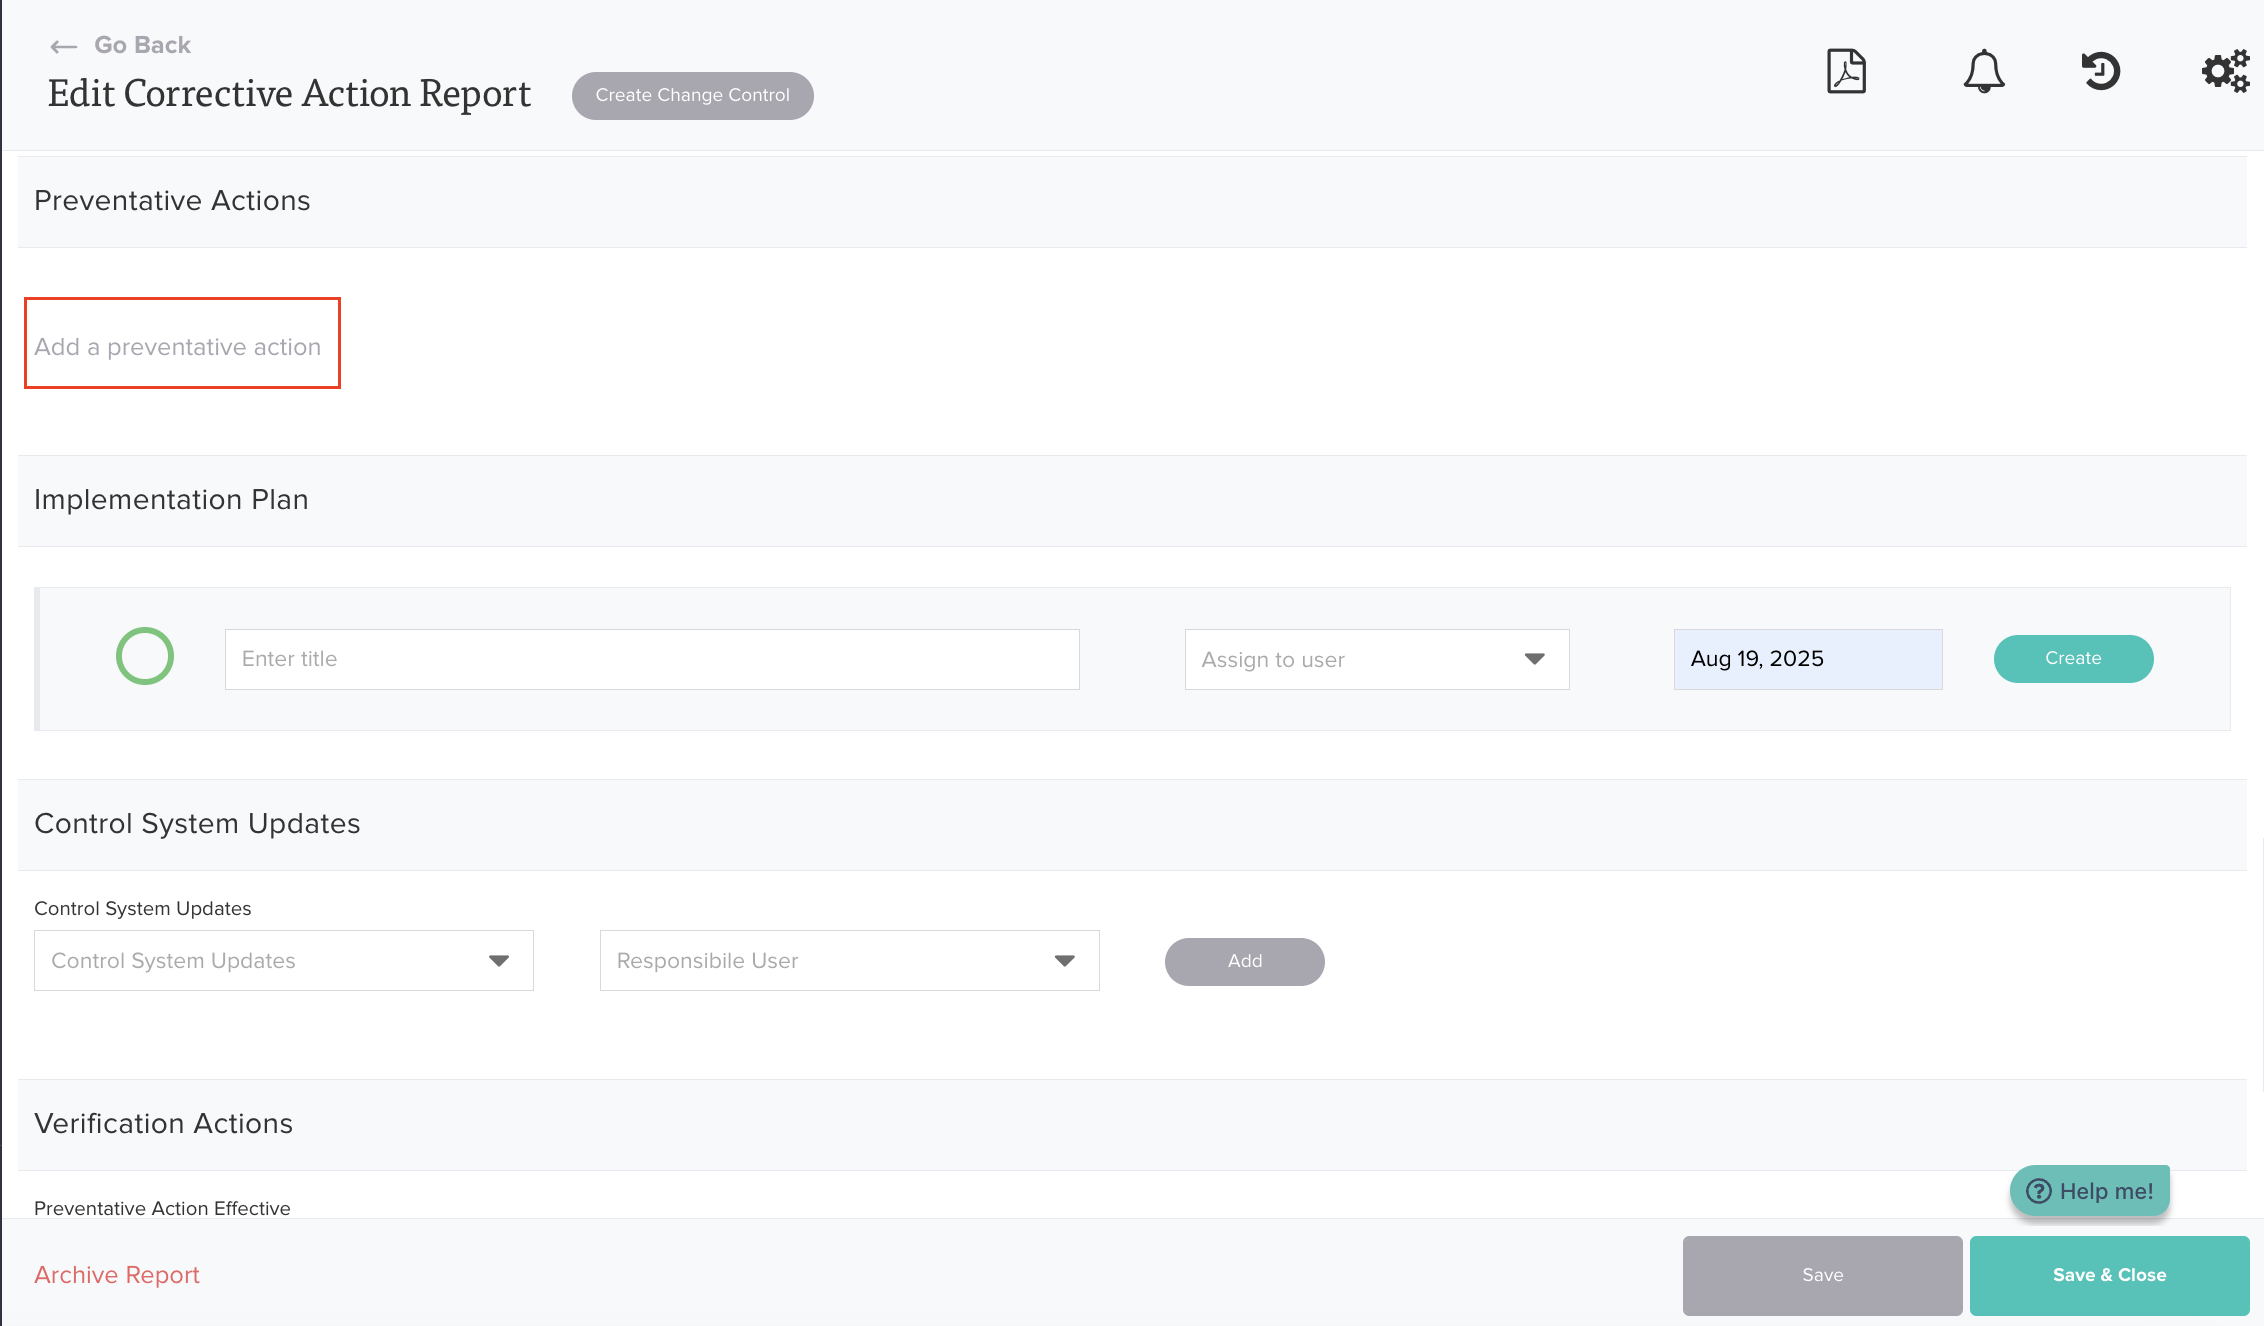Image resolution: width=2264 pixels, height=1326 pixels.
Task: Click the Create Change Control button
Action: 692,96
